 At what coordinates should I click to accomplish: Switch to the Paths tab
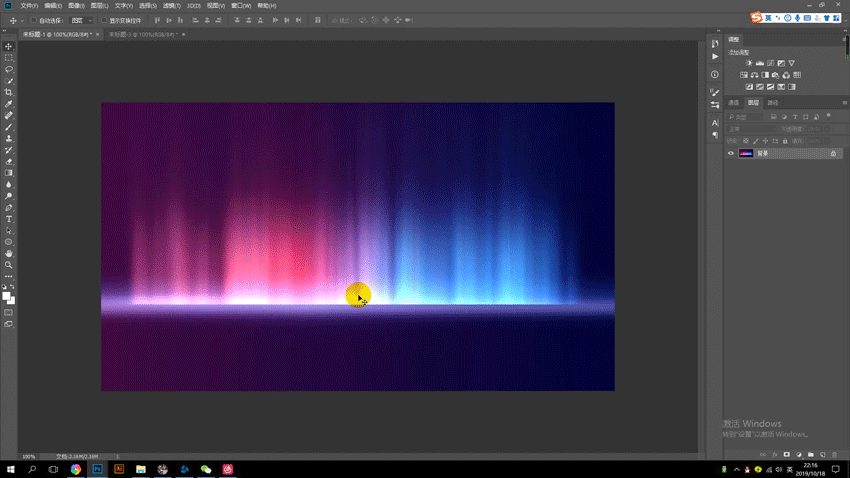pos(773,102)
